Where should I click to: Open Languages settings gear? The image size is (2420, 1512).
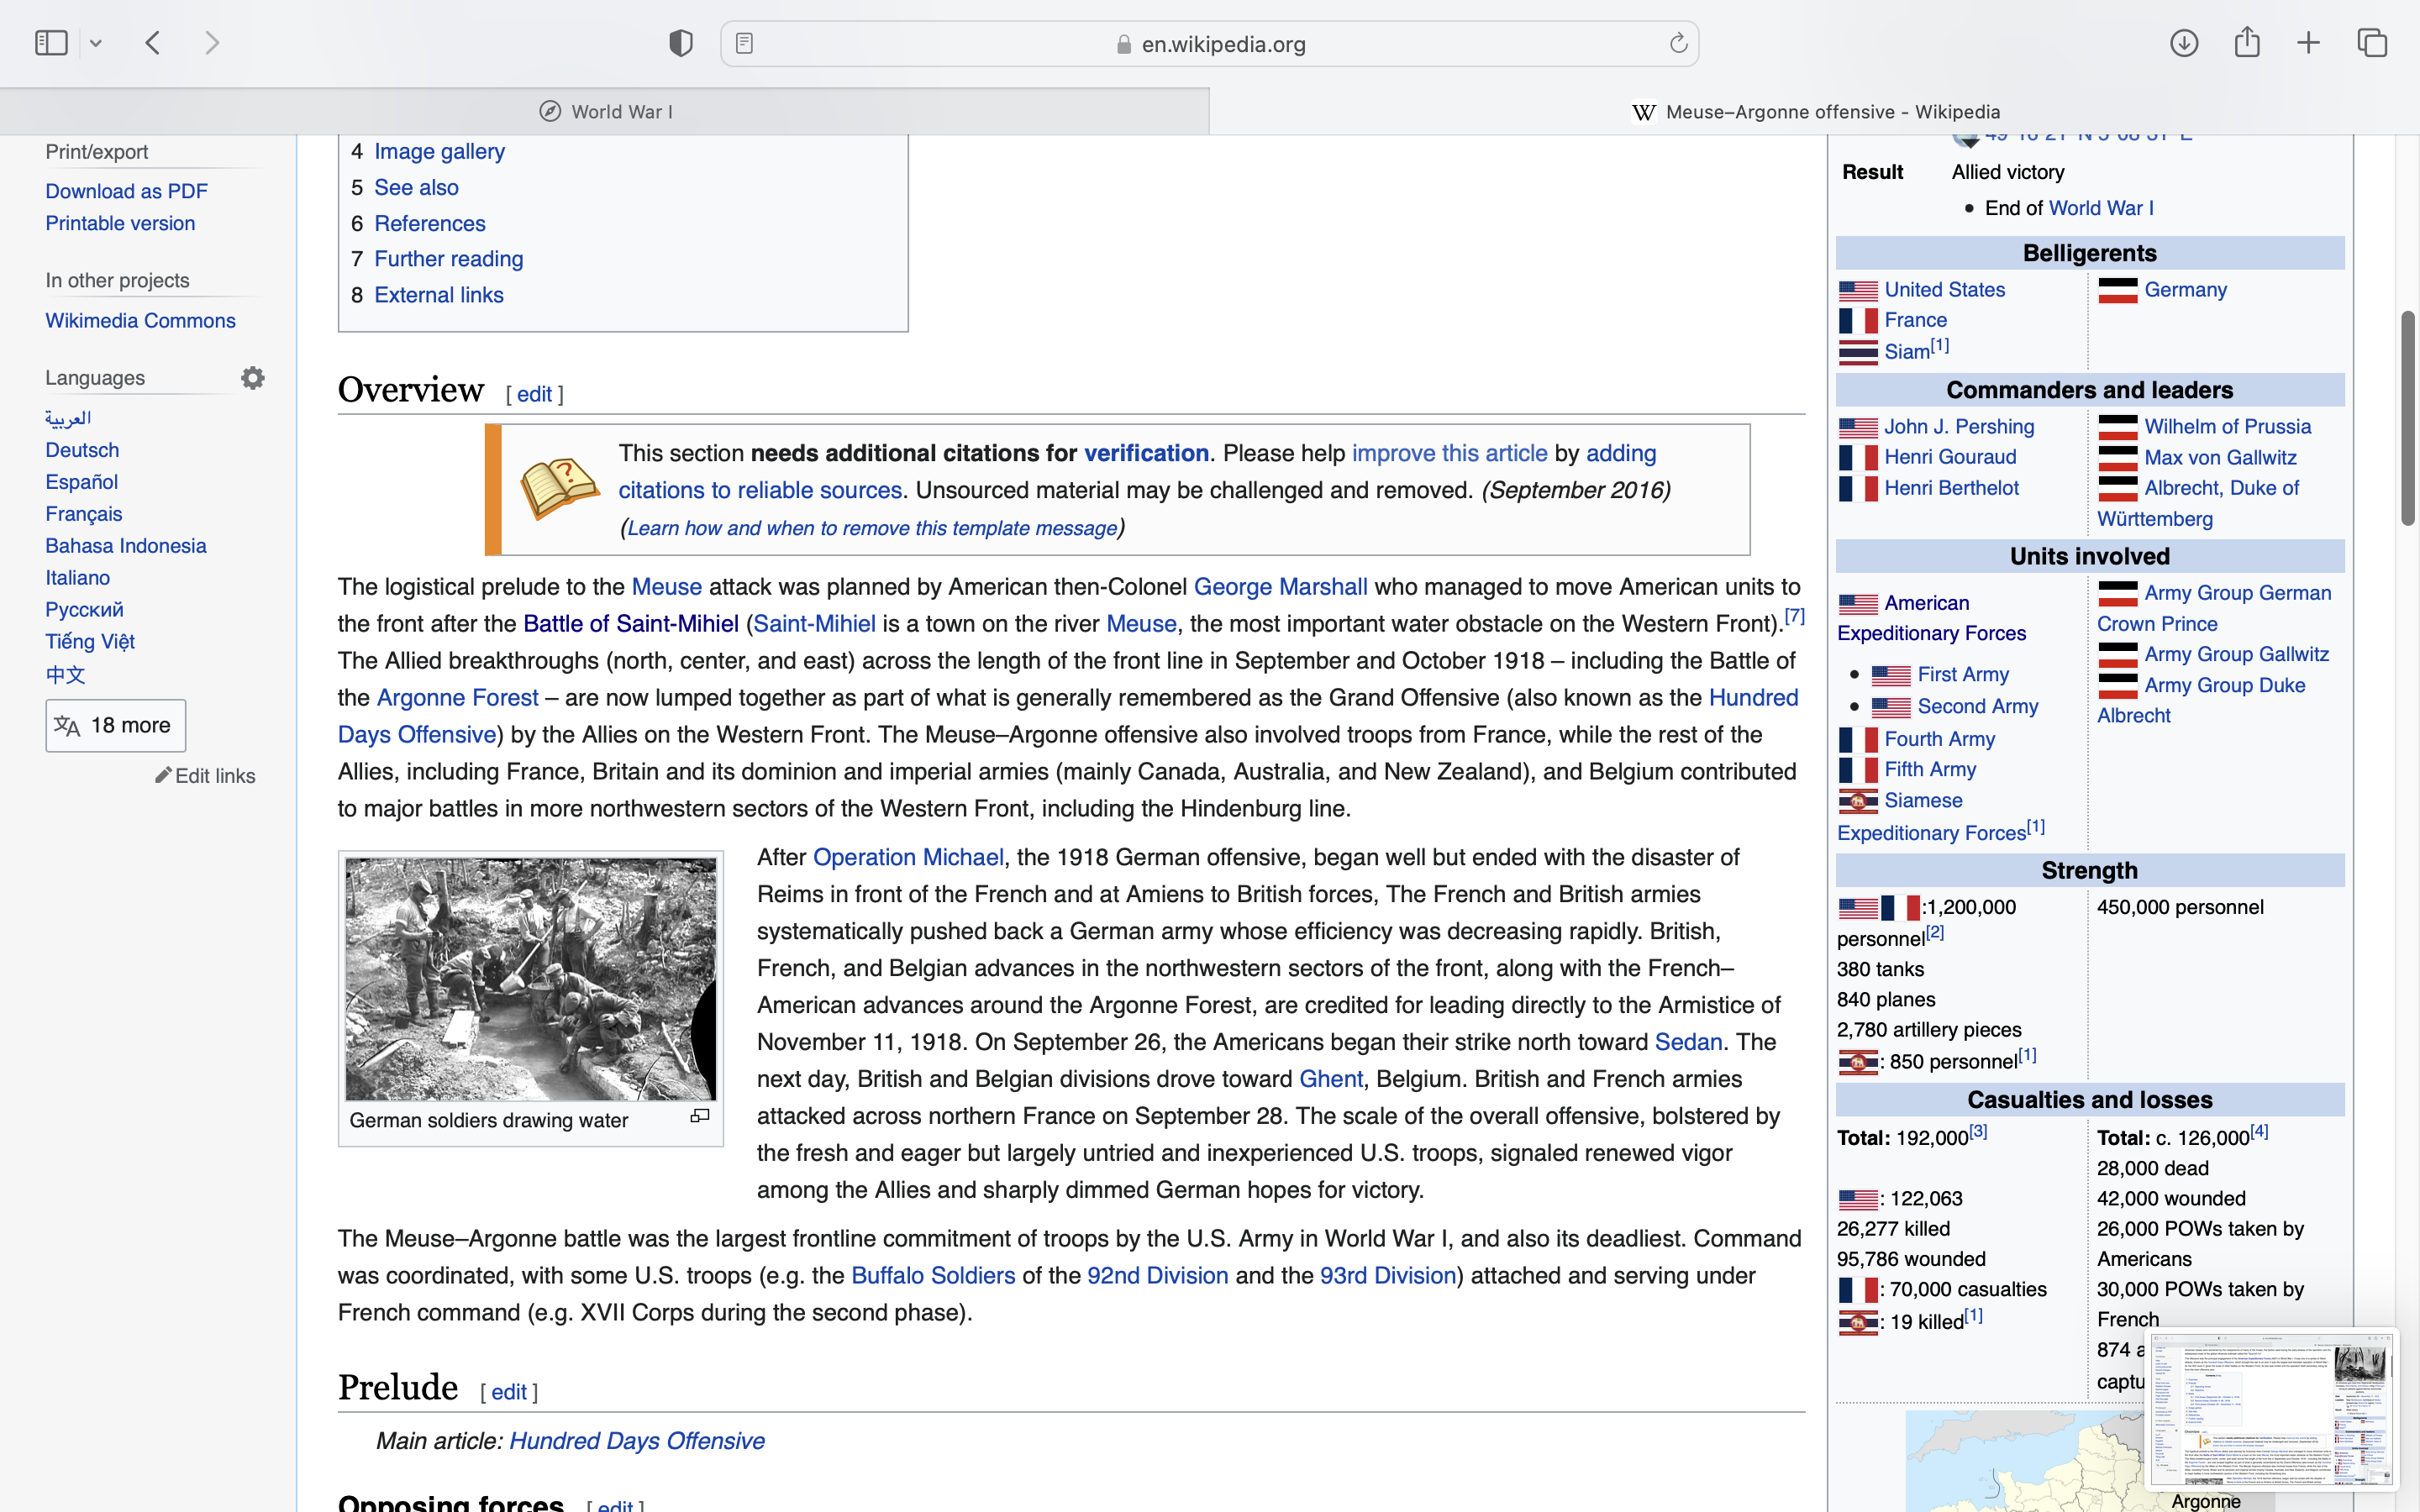pos(253,378)
